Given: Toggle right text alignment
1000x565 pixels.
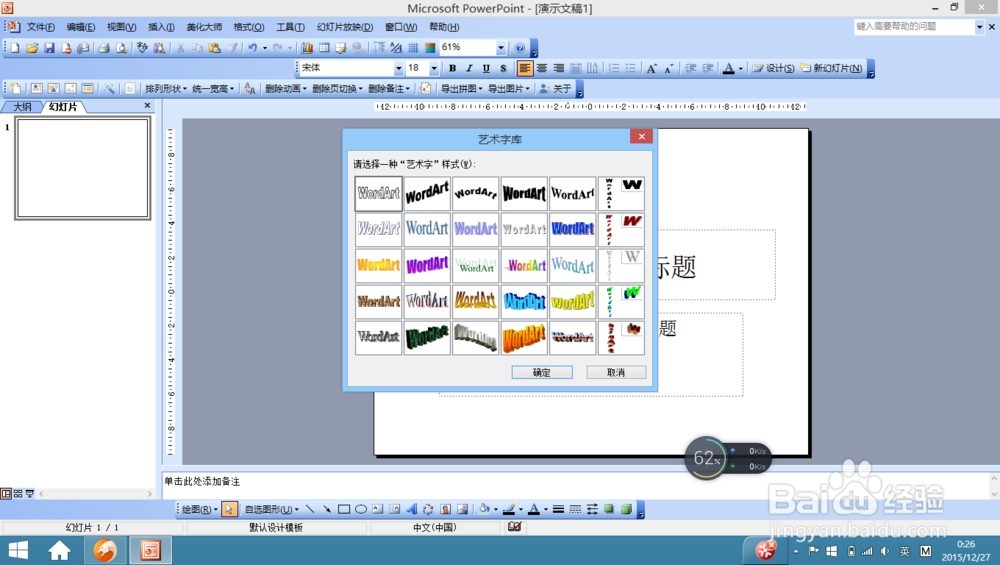Looking at the screenshot, I should pos(559,68).
